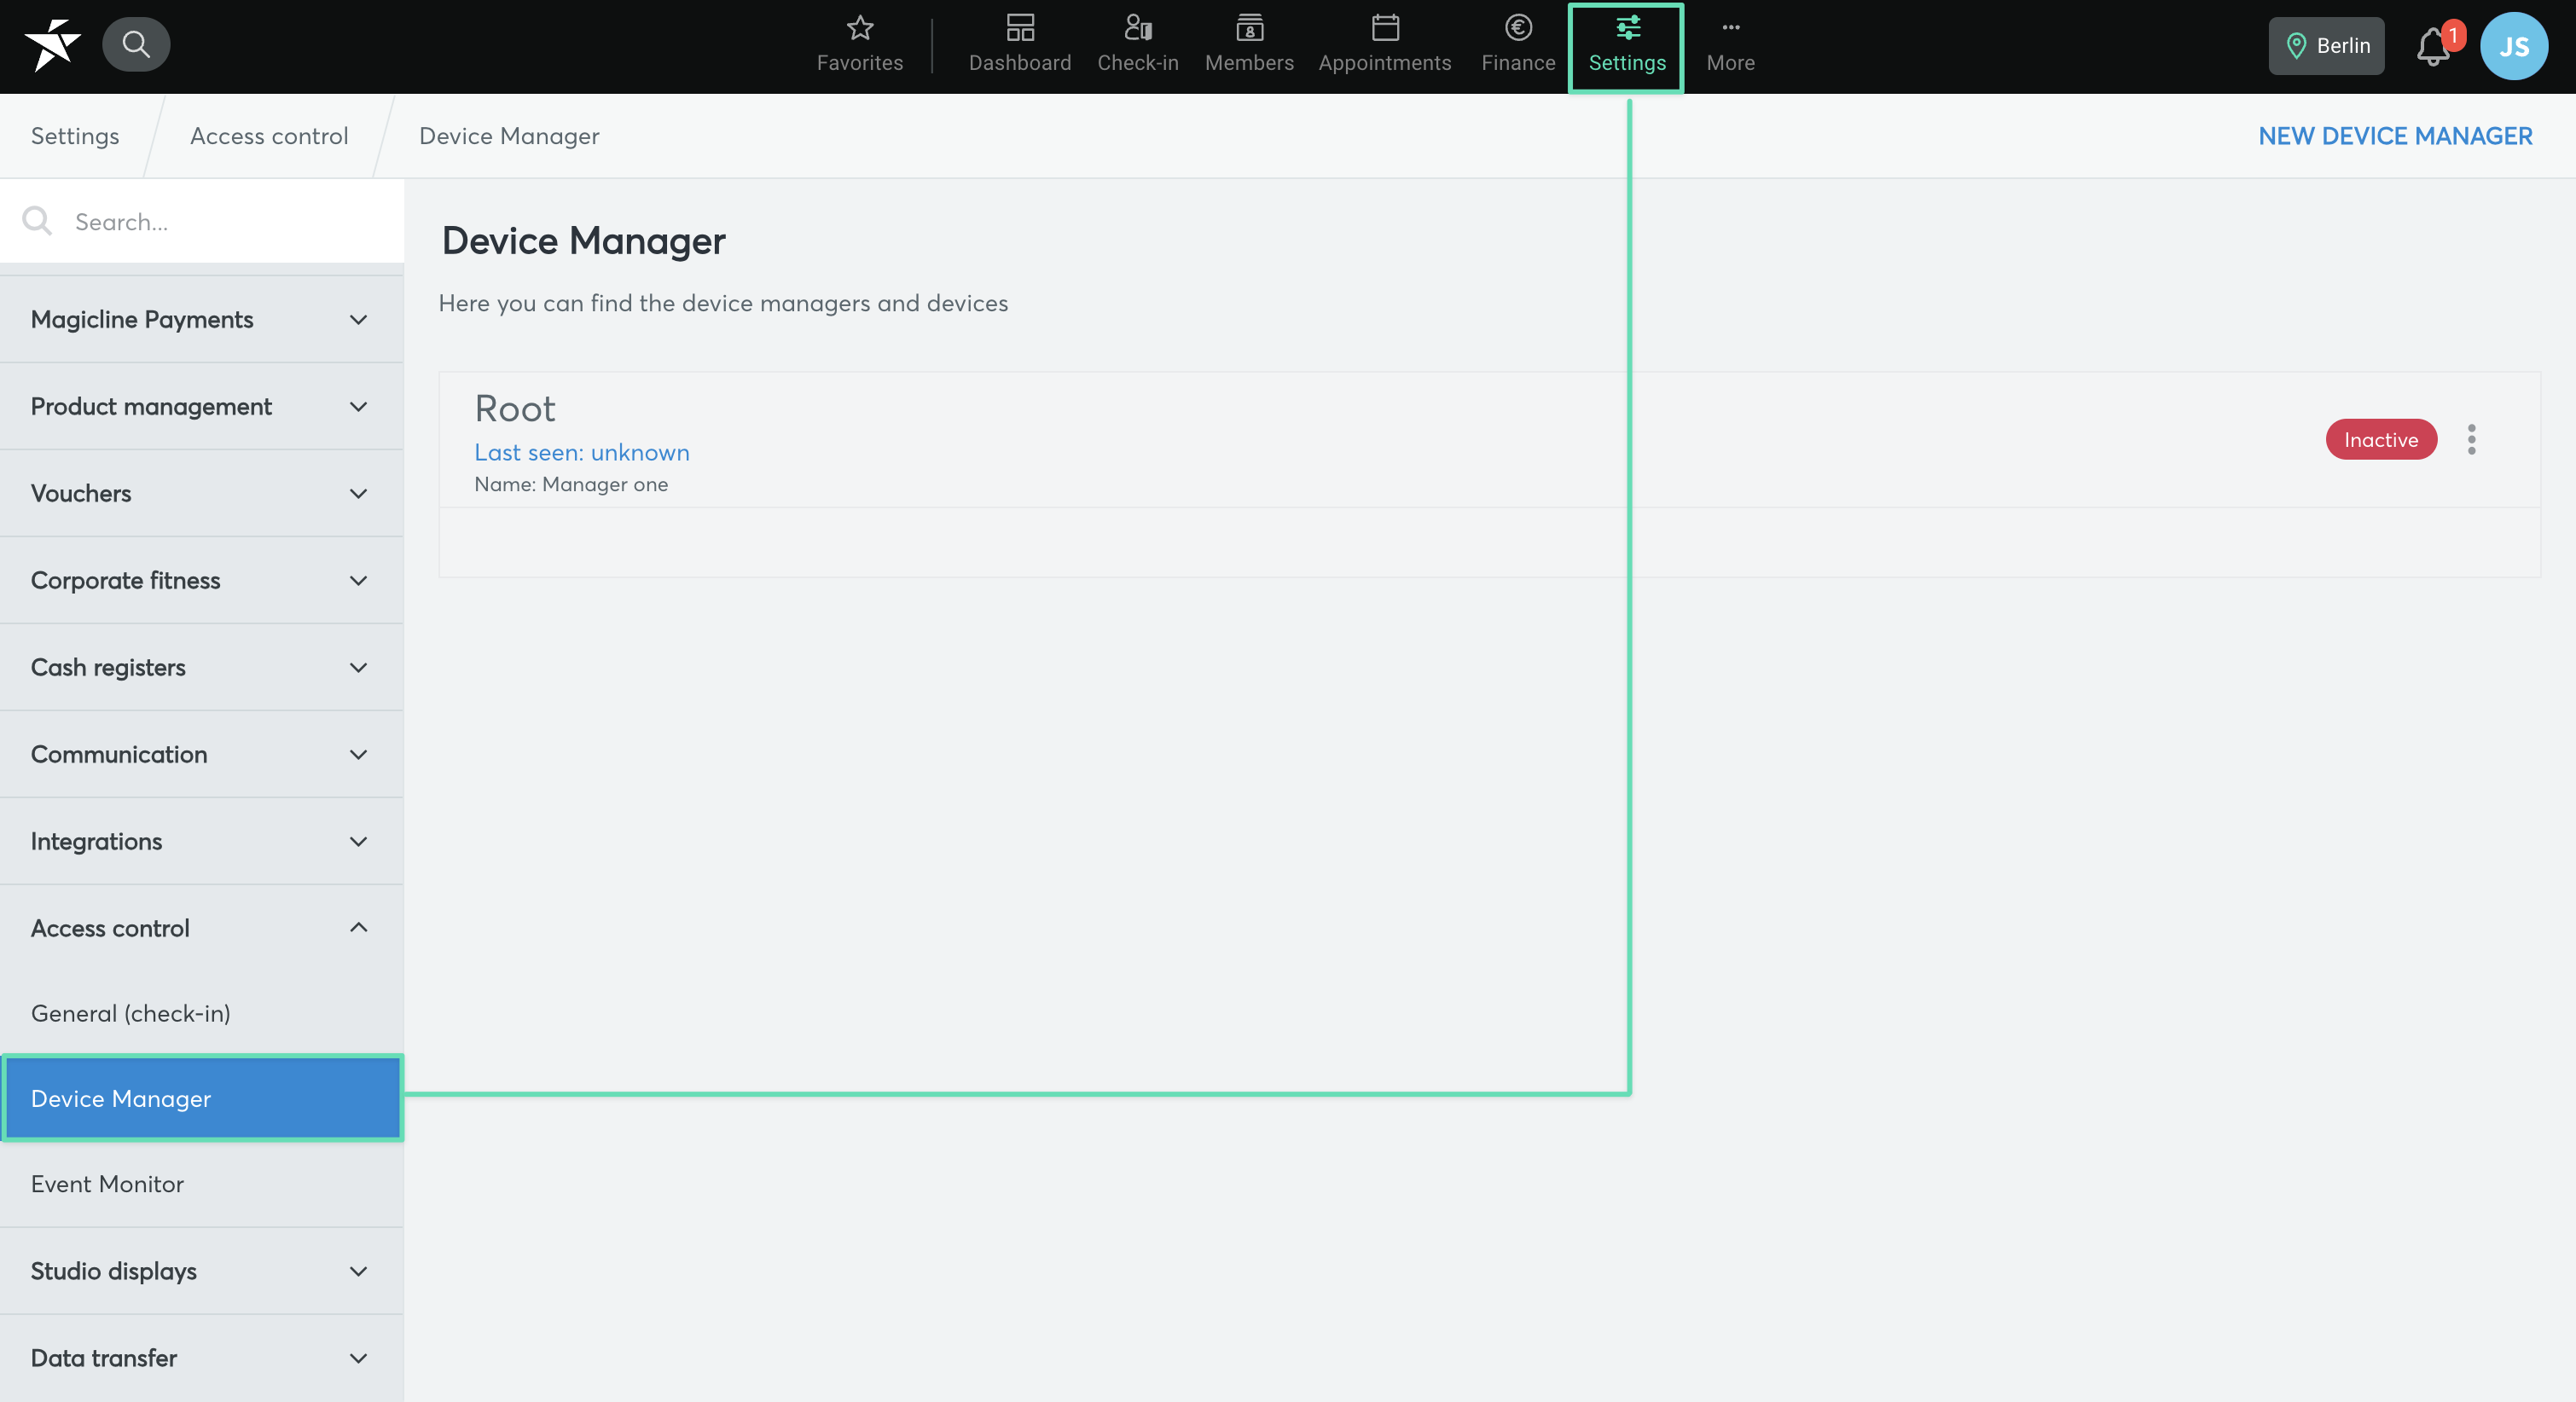The height and width of the screenshot is (1402, 2576).
Task: Click 'Last seen: unknown' text
Action: point(581,452)
